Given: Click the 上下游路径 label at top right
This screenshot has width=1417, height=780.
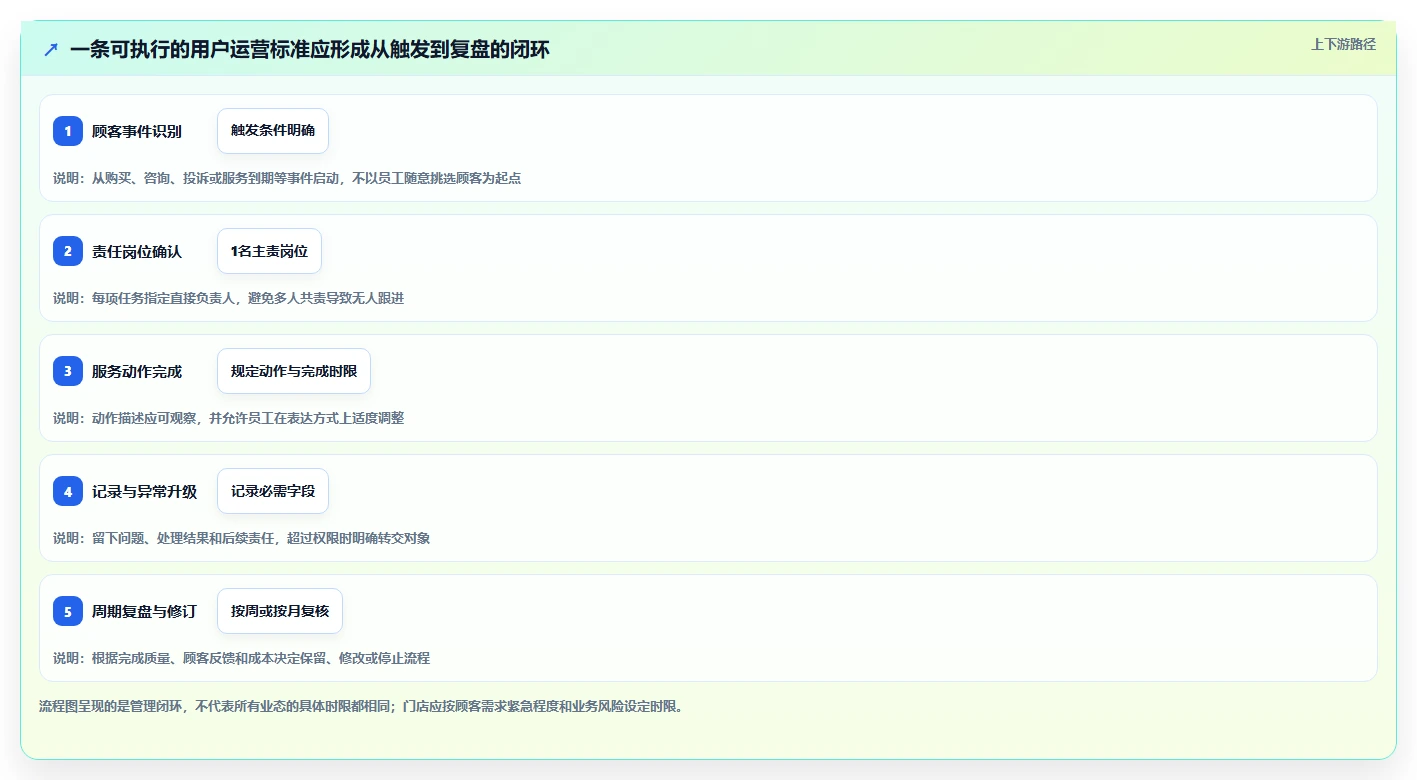Looking at the screenshot, I should tap(1343, 44).
